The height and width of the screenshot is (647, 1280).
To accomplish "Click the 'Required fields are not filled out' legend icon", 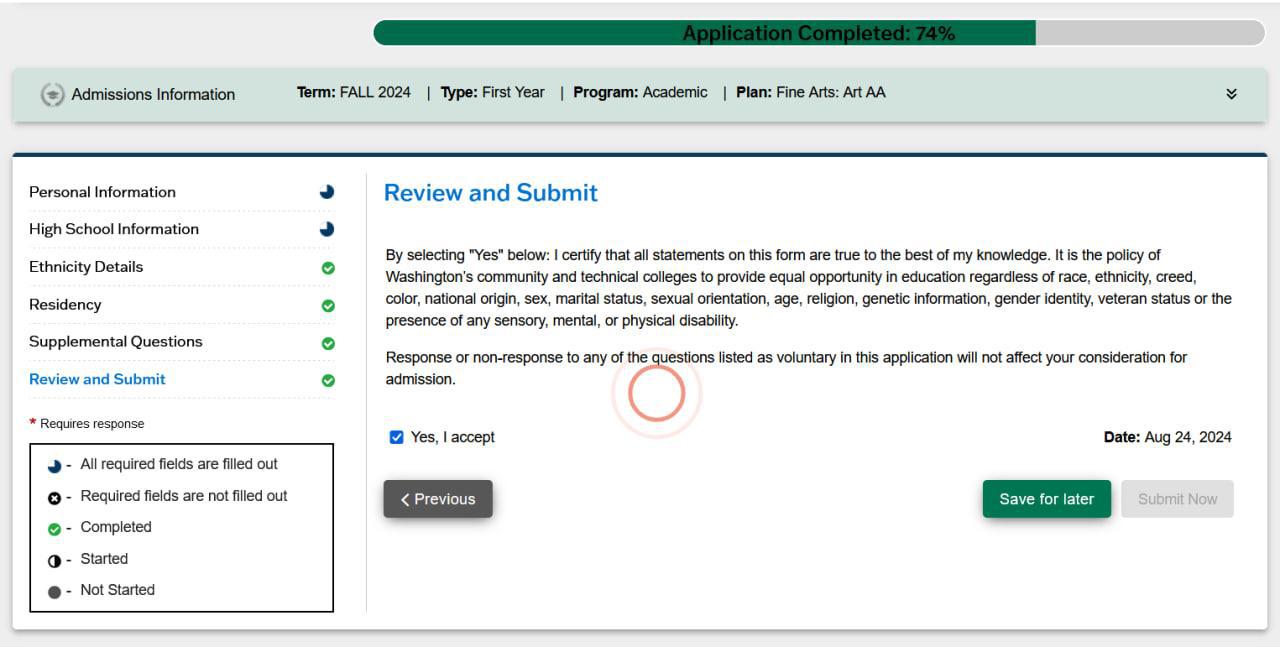I will [54, 497].
